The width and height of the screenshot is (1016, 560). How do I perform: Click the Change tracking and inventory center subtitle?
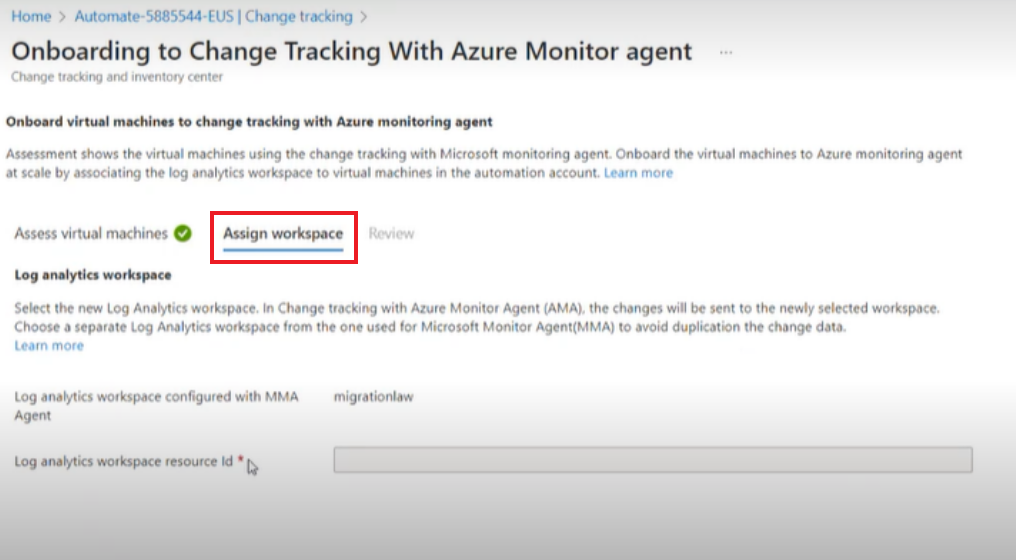point(117,76)
